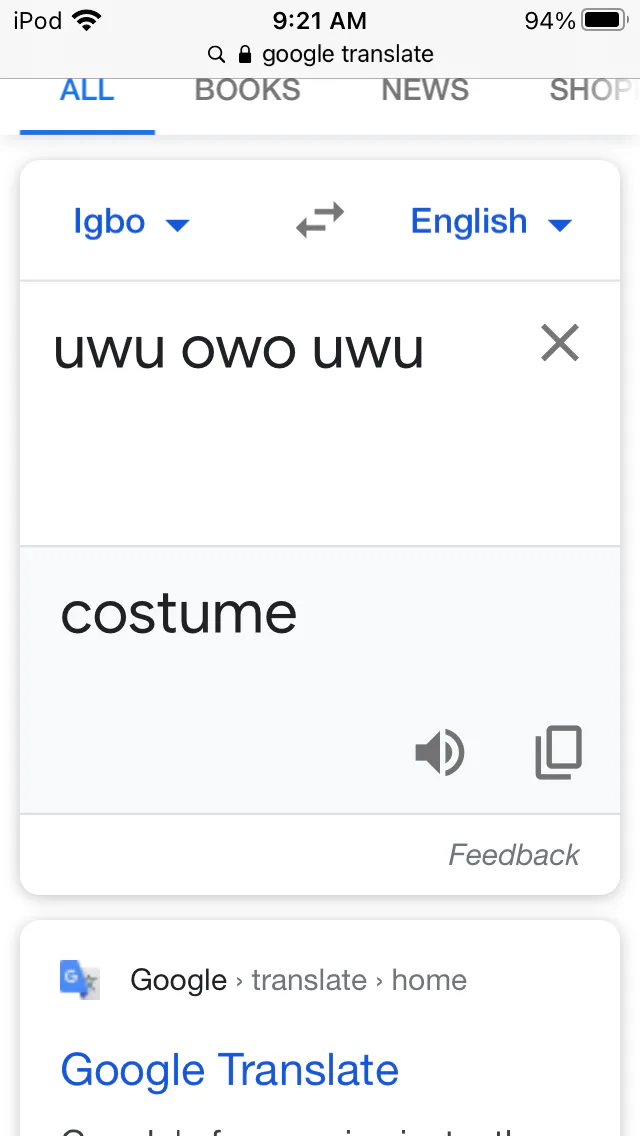Viewport: 640px width, 1136px height.
Task: Tap the source text "uwu owo uwu"
Action: 239,350
